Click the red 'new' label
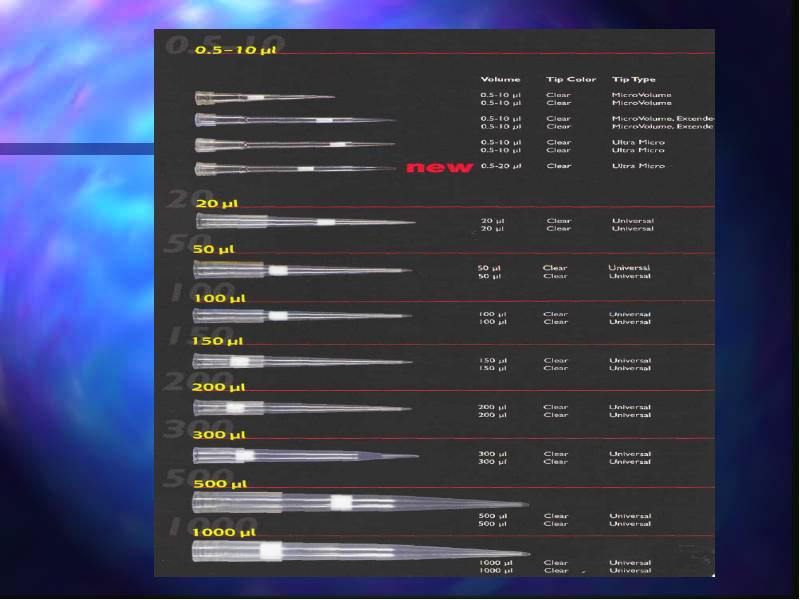 tap(440, 167)
